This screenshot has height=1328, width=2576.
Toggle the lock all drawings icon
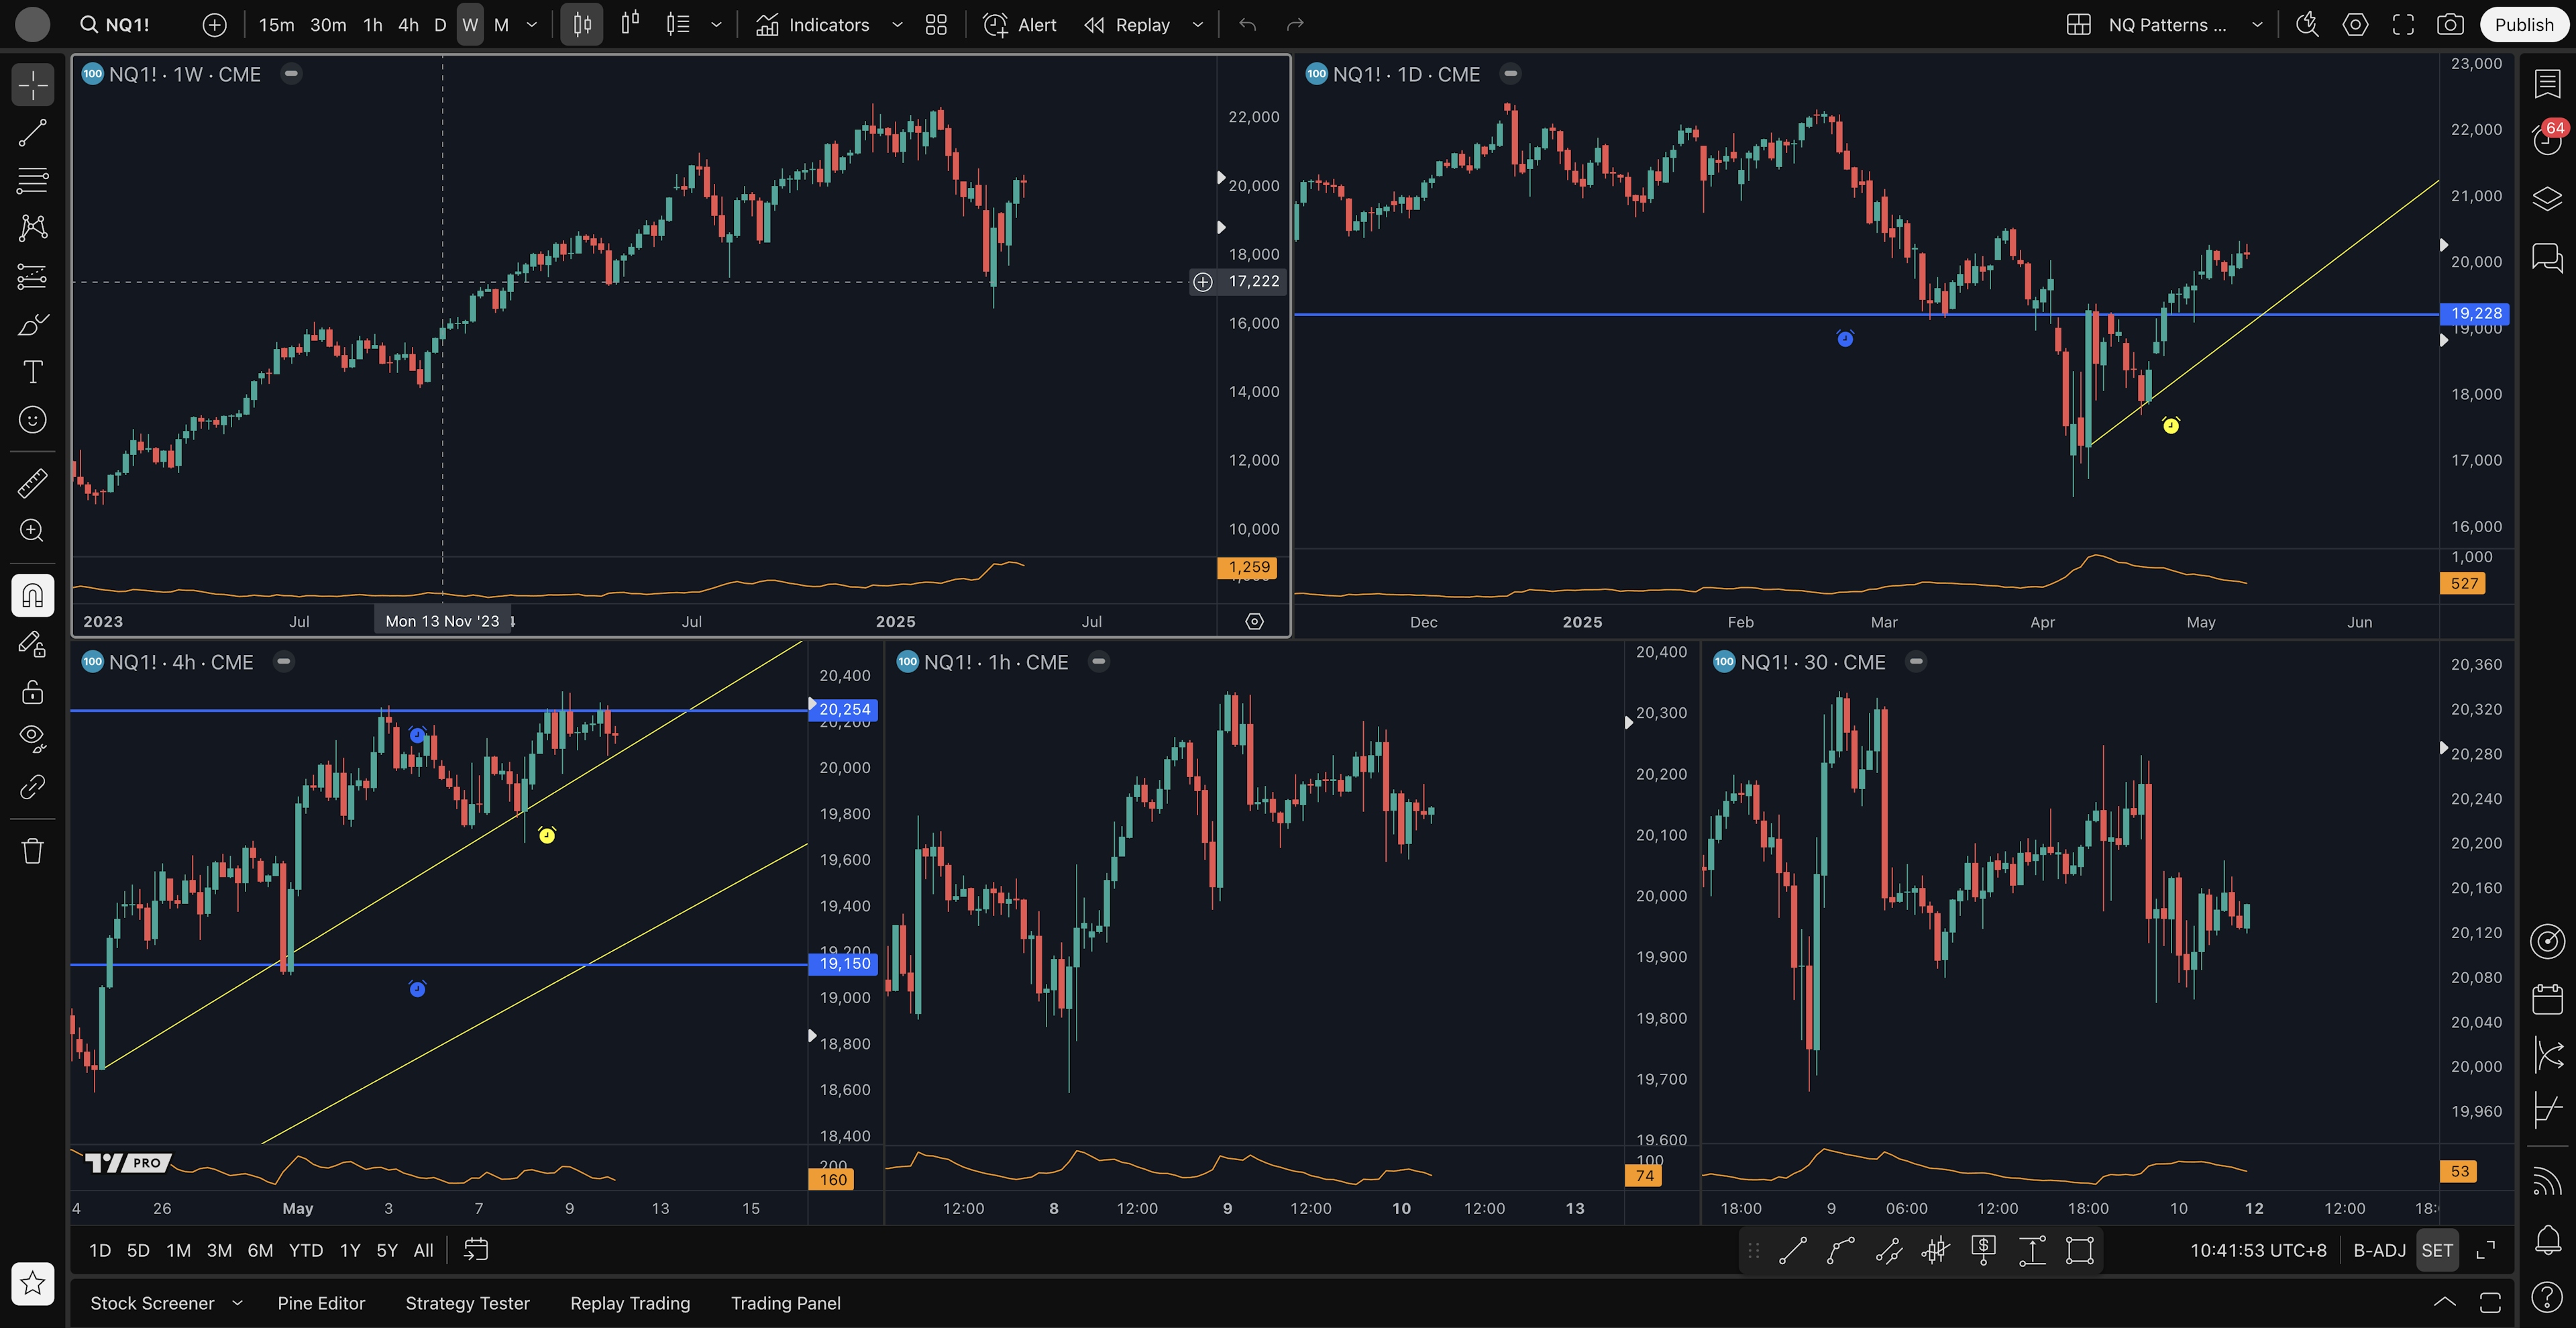click(x=32, y=692)
